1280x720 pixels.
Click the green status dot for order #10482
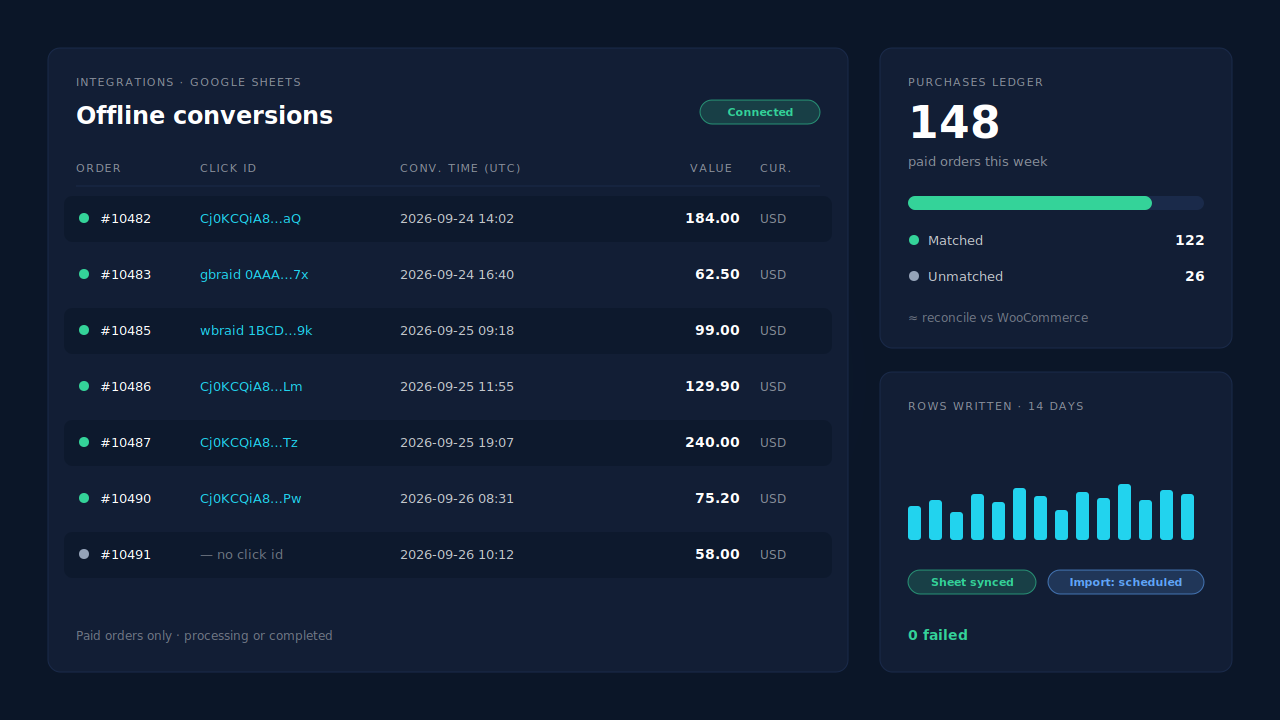84,218
